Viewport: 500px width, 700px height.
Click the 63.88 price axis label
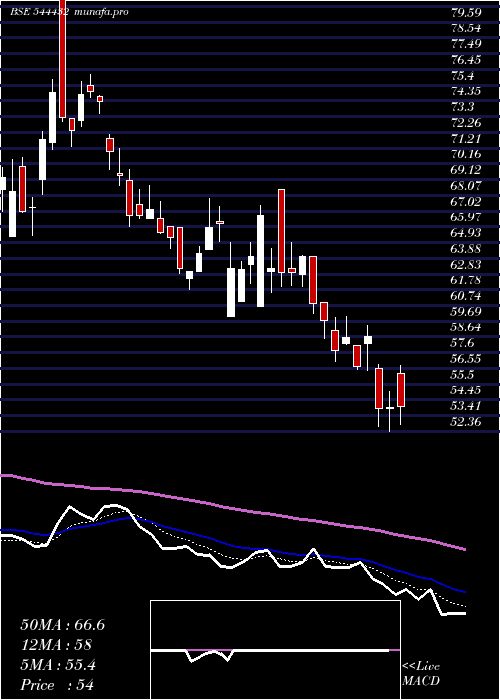[467, 249]
